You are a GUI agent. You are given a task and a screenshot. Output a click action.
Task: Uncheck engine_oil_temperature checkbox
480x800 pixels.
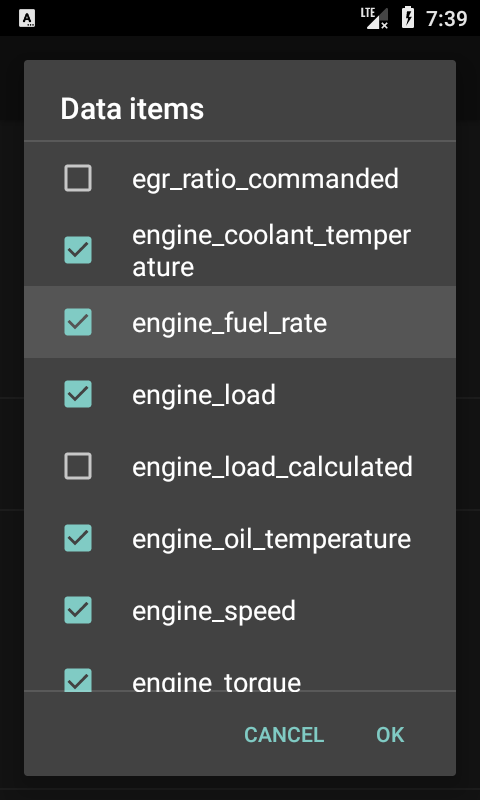click(78, 538)
